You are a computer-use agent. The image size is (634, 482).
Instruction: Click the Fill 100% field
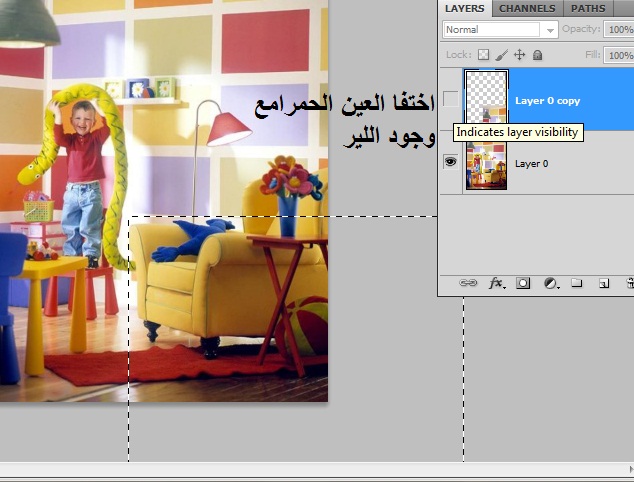620,56
